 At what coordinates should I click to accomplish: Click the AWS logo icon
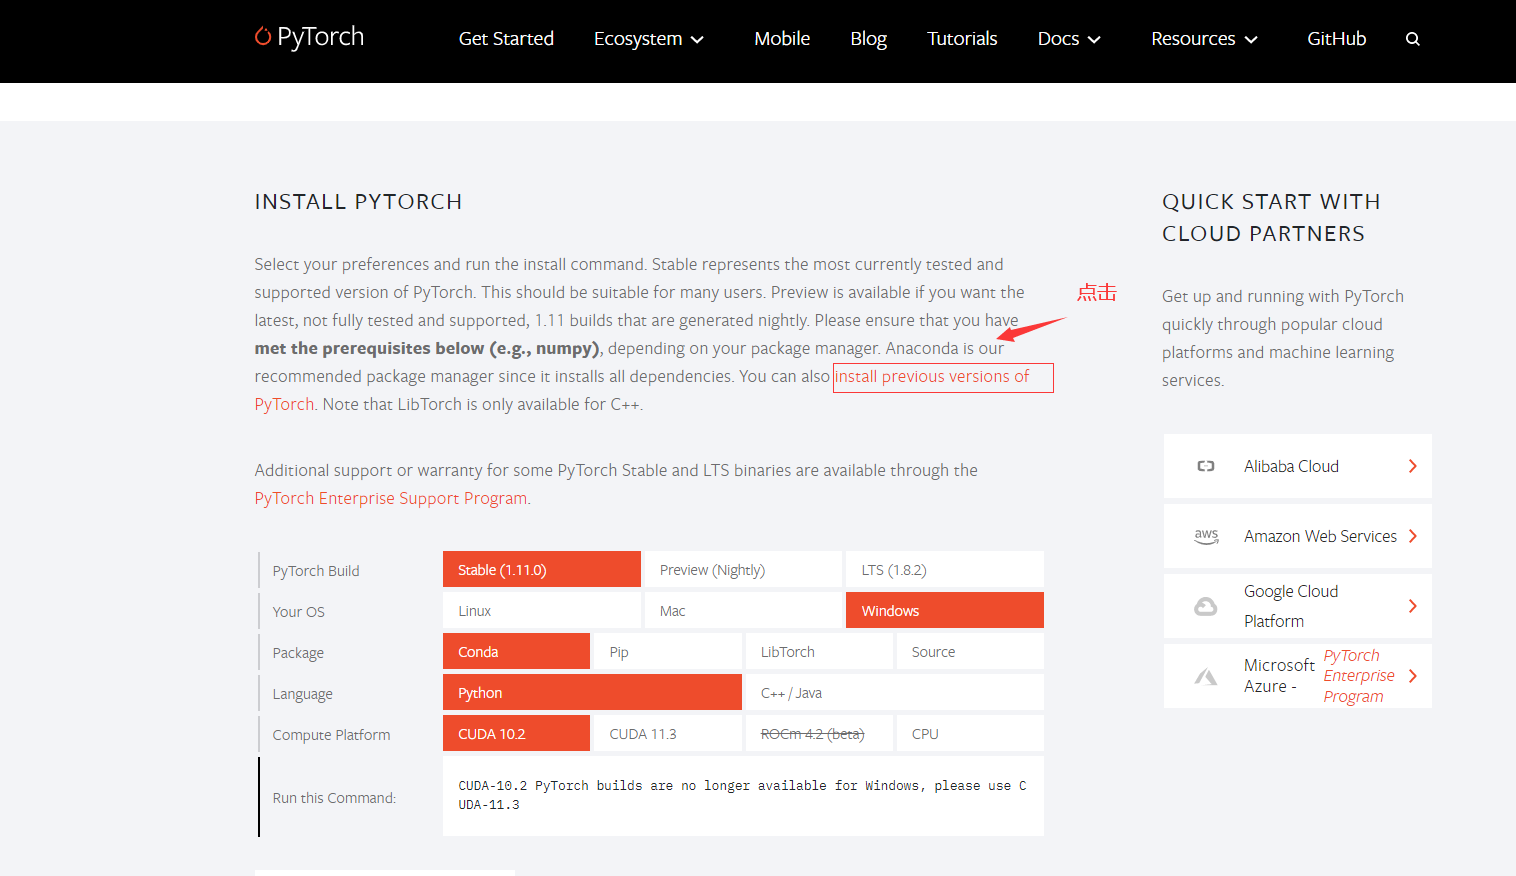click(x=1206, y=536)
